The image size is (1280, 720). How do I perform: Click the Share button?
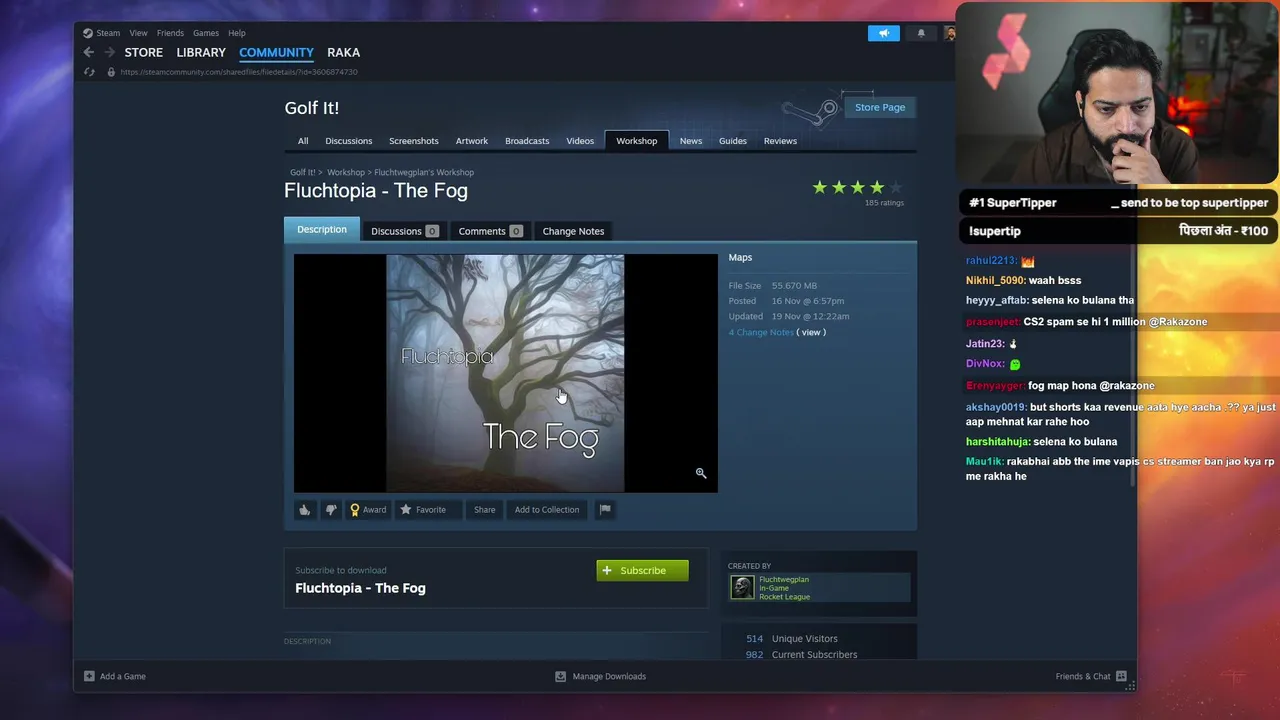484,510
